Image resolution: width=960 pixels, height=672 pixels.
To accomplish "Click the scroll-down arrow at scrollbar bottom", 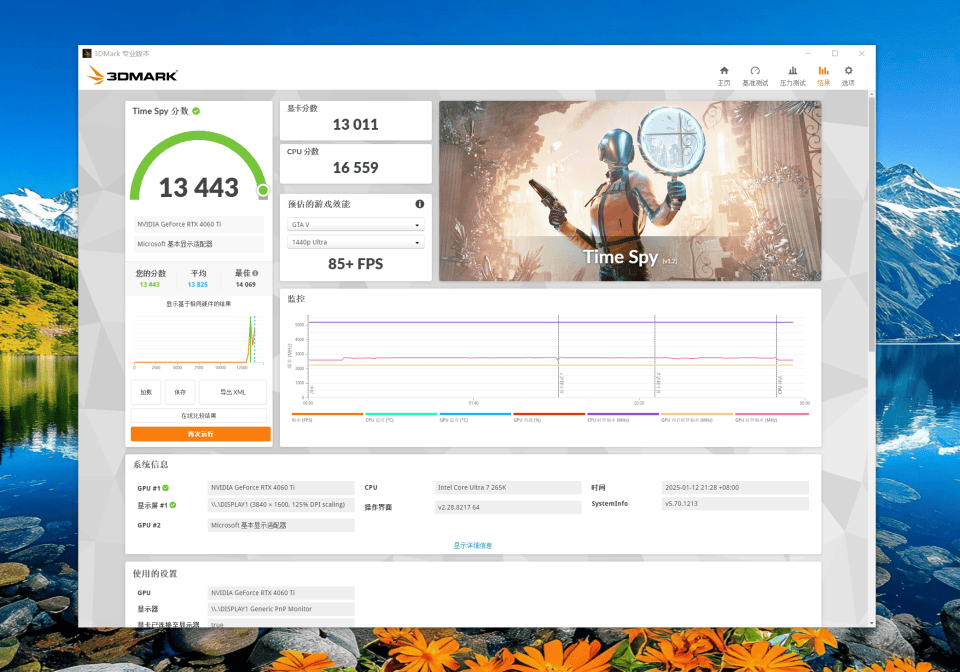I will [x=871, y=623].
